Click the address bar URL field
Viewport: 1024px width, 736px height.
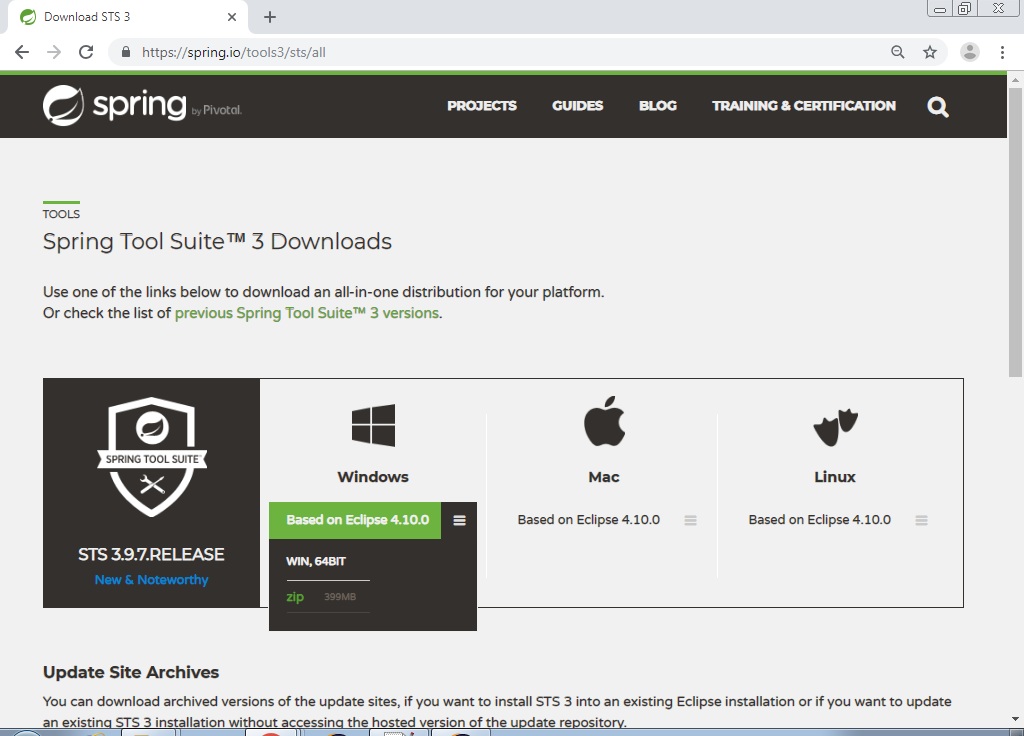coord(500,52)
